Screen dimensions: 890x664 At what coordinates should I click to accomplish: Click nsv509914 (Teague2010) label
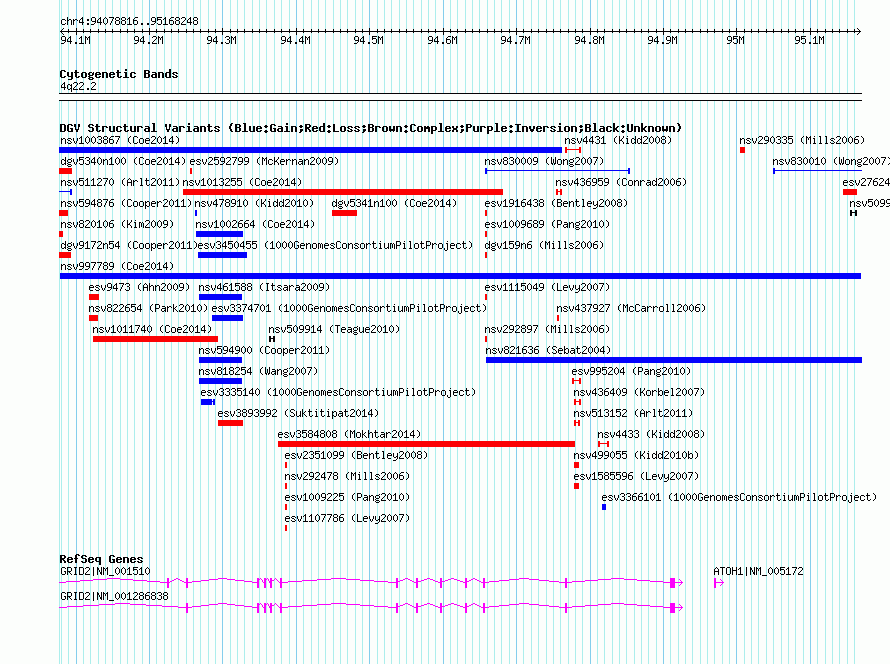click(334, 329)
